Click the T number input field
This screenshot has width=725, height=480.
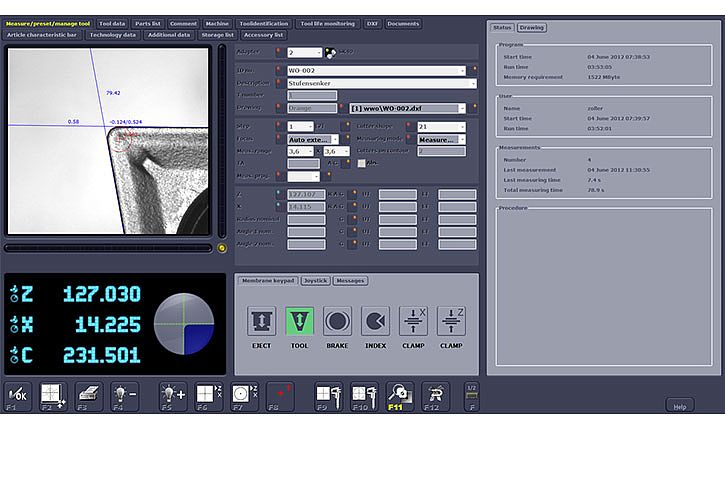312,96
